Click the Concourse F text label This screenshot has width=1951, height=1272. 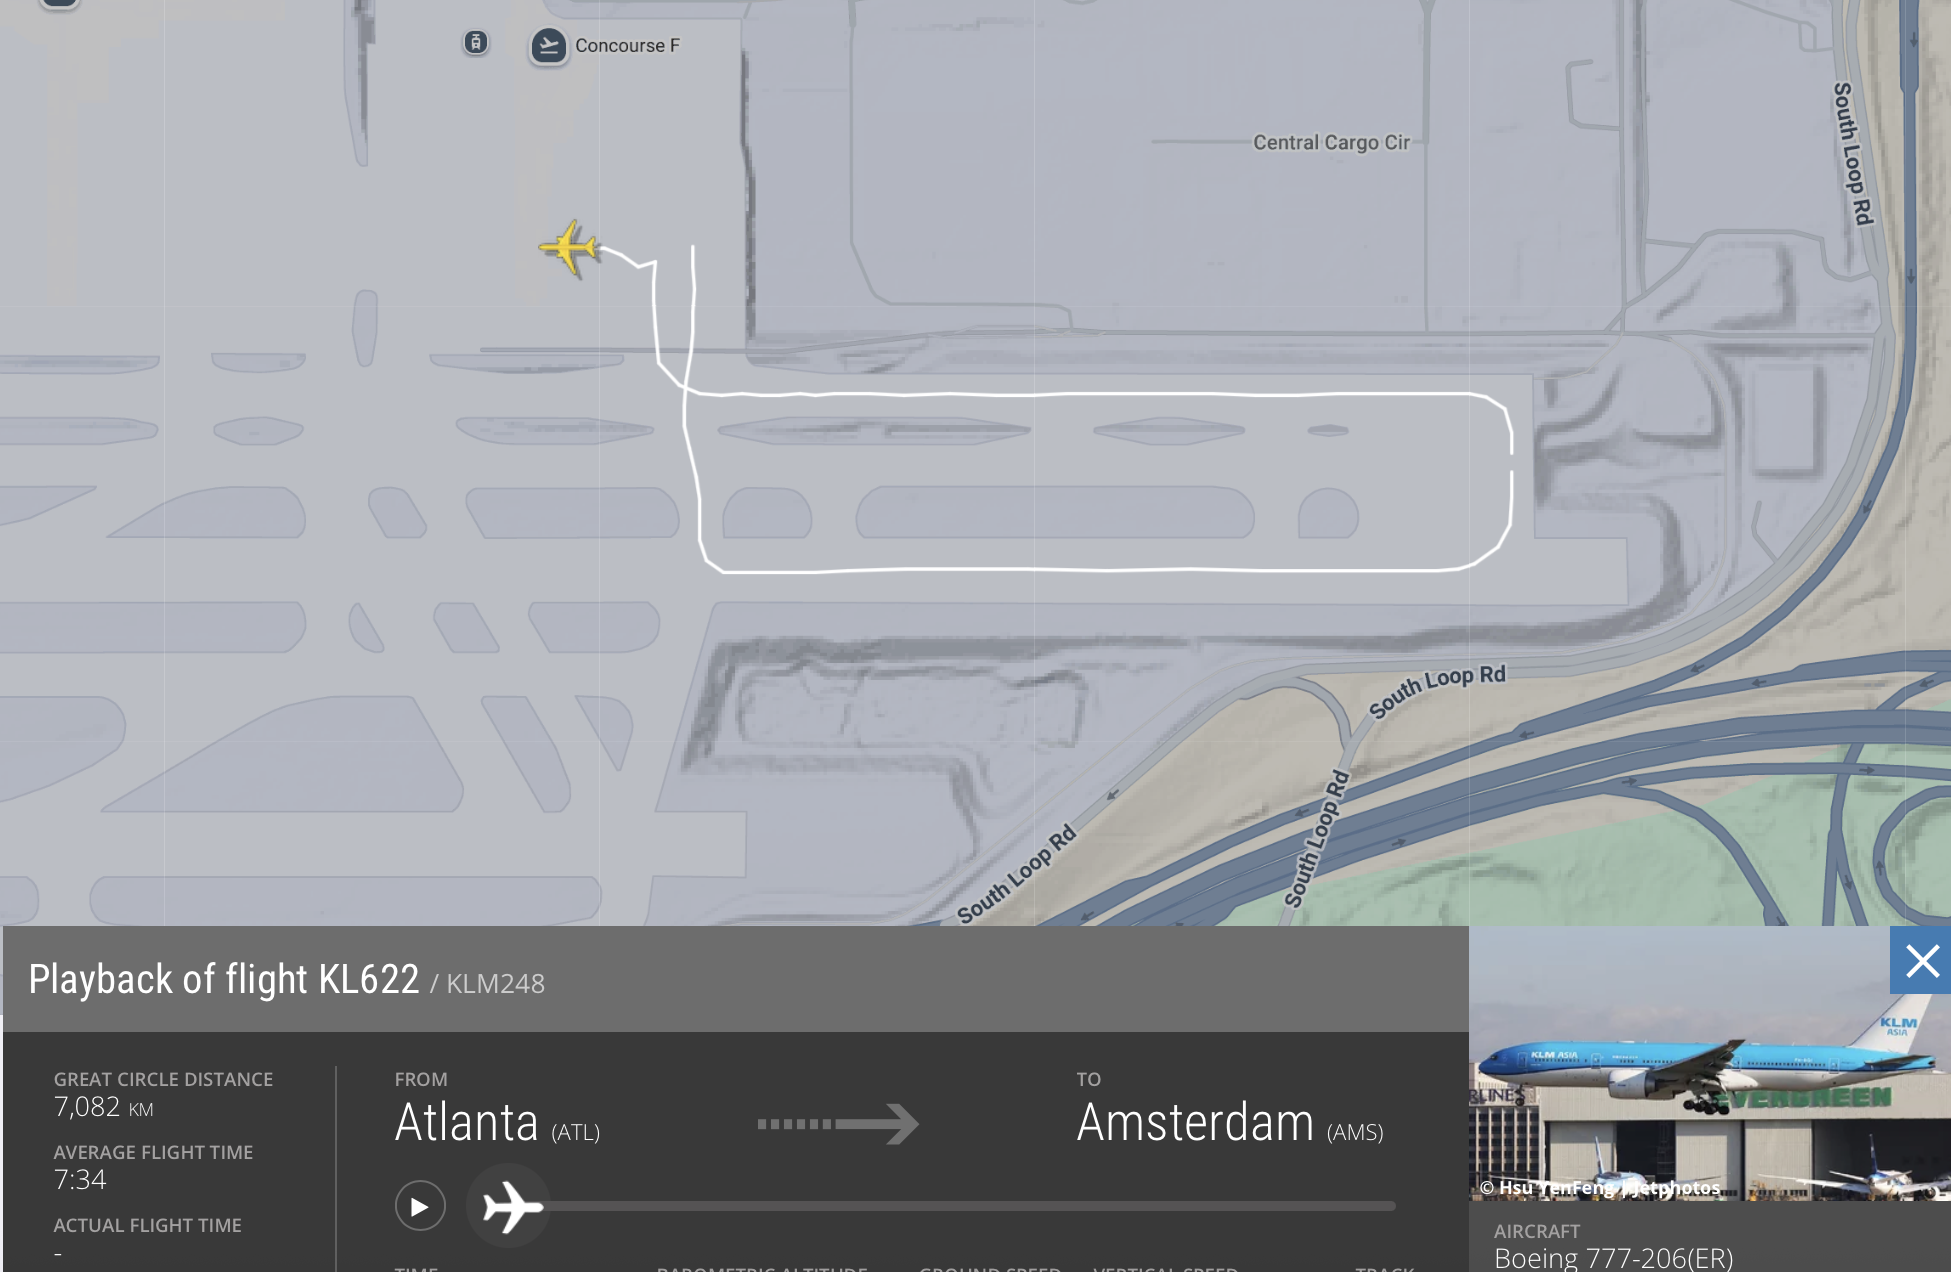(x=627, y=46)
